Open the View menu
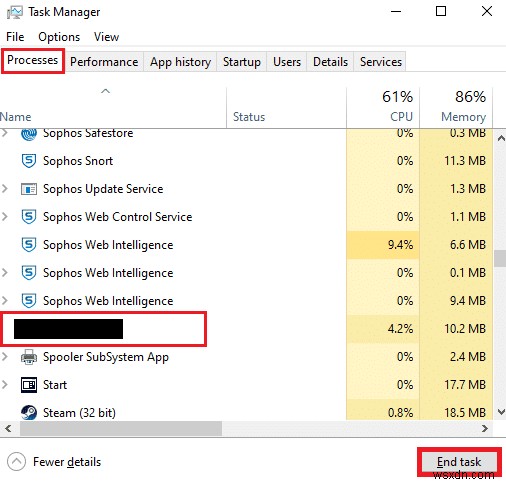Viewport: 506px width, 485px height. [x=106, y=37]
